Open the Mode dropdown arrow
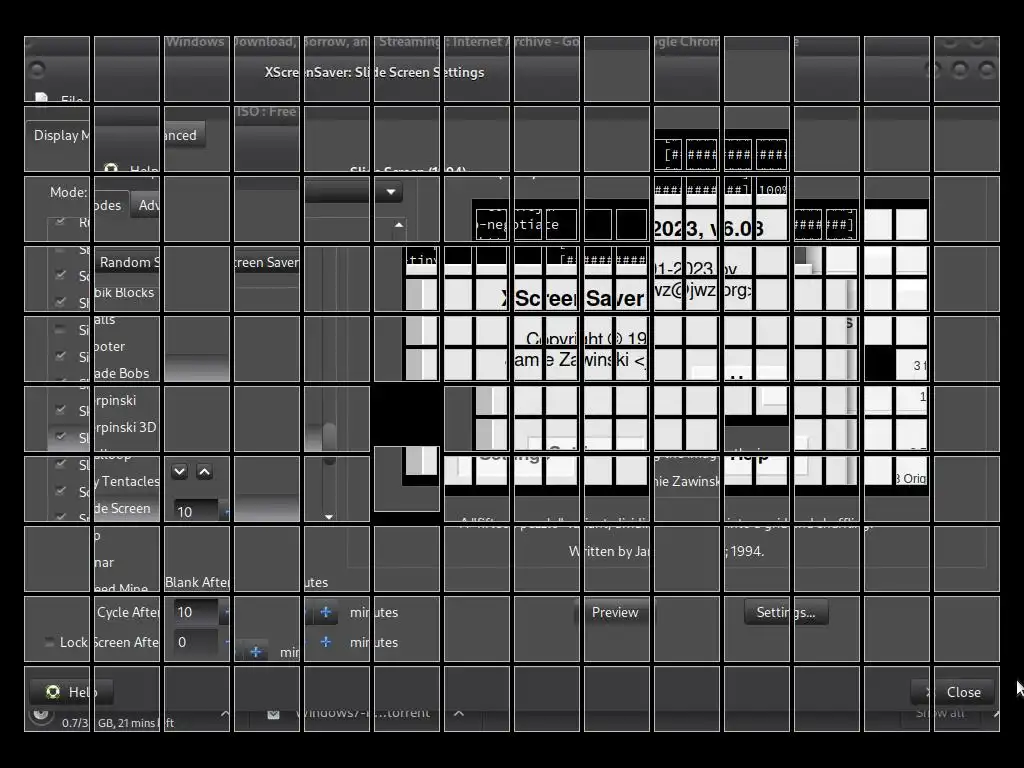This screenshot has height=768, width=1024. click(x=391, y=192)
